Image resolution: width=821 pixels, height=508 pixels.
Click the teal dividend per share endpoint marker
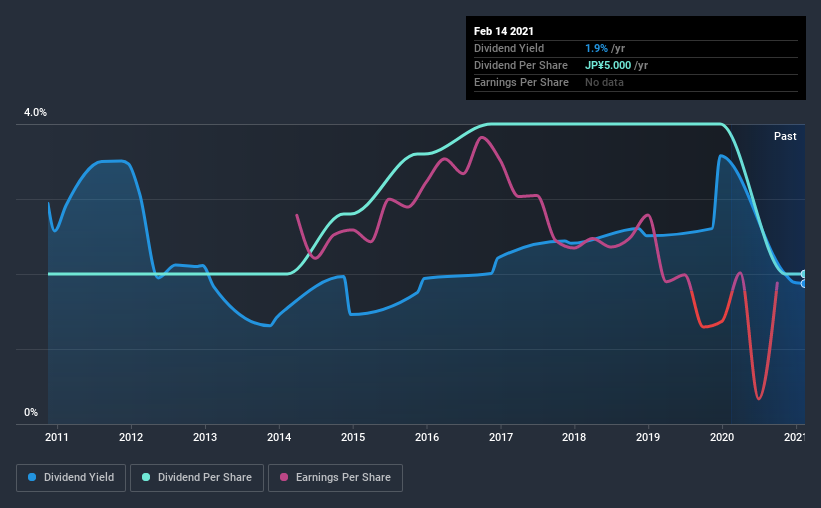coord(804,274)
